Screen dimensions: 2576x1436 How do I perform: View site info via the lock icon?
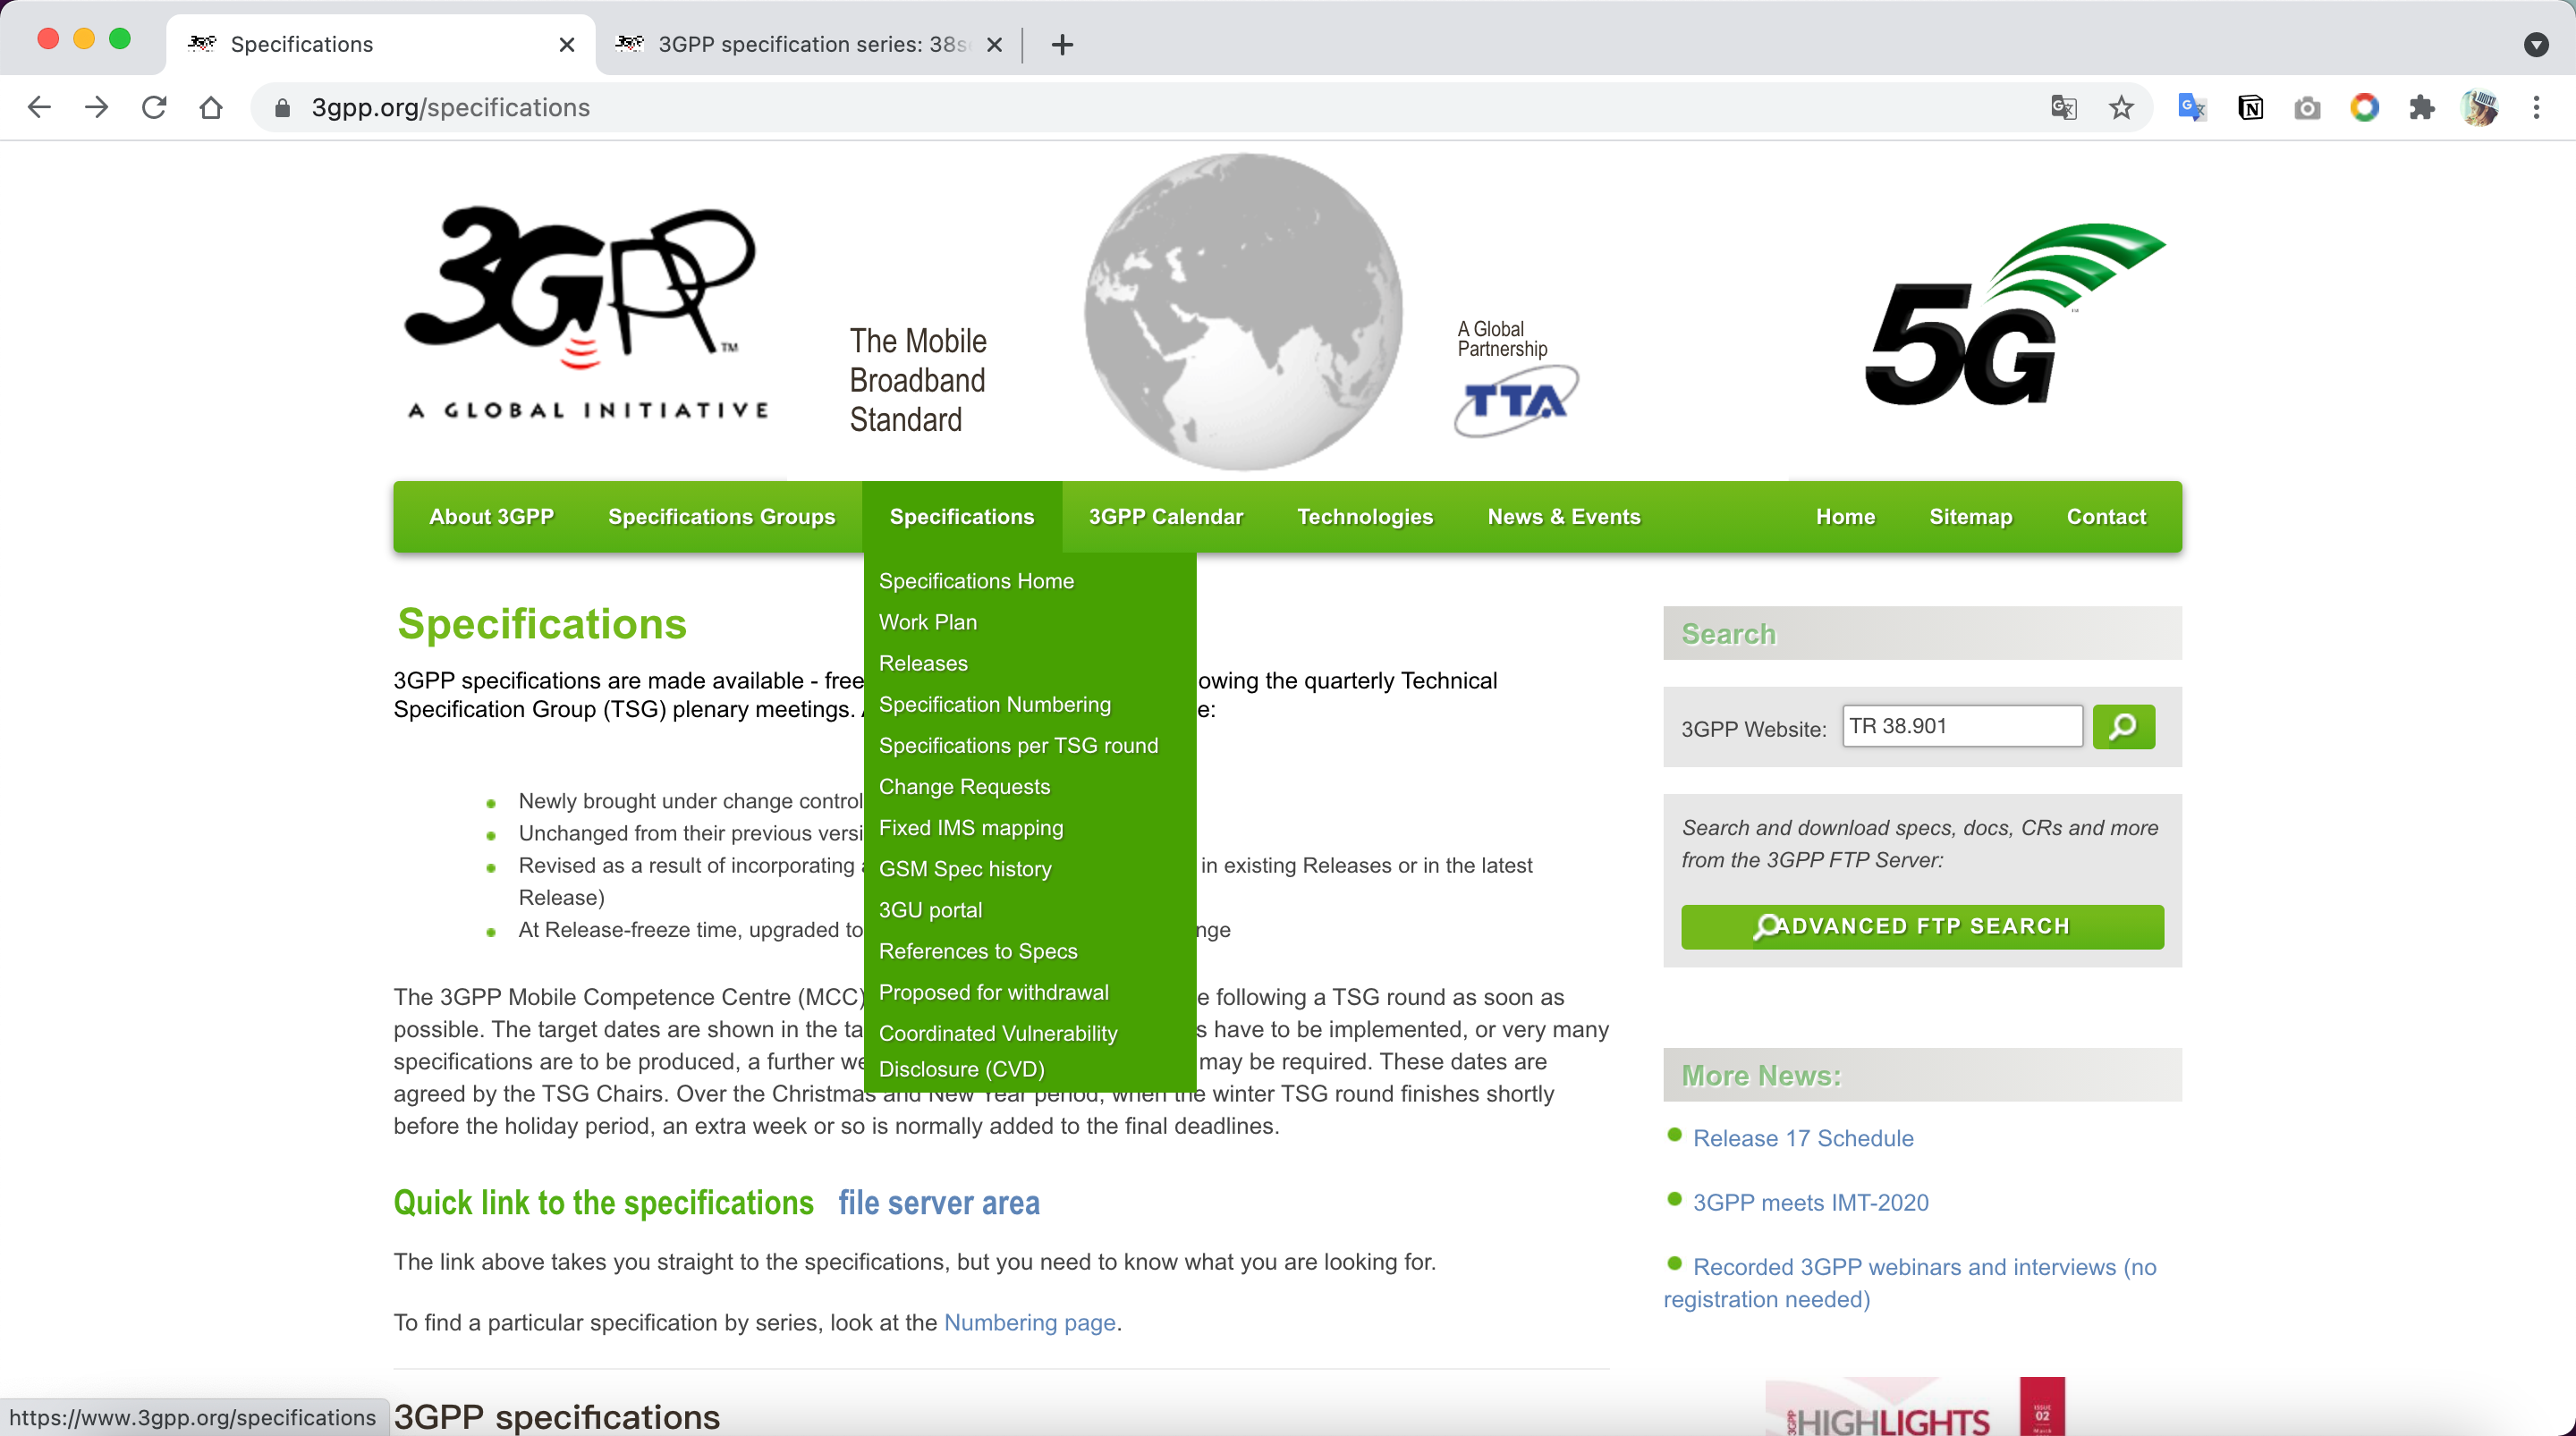282,108
